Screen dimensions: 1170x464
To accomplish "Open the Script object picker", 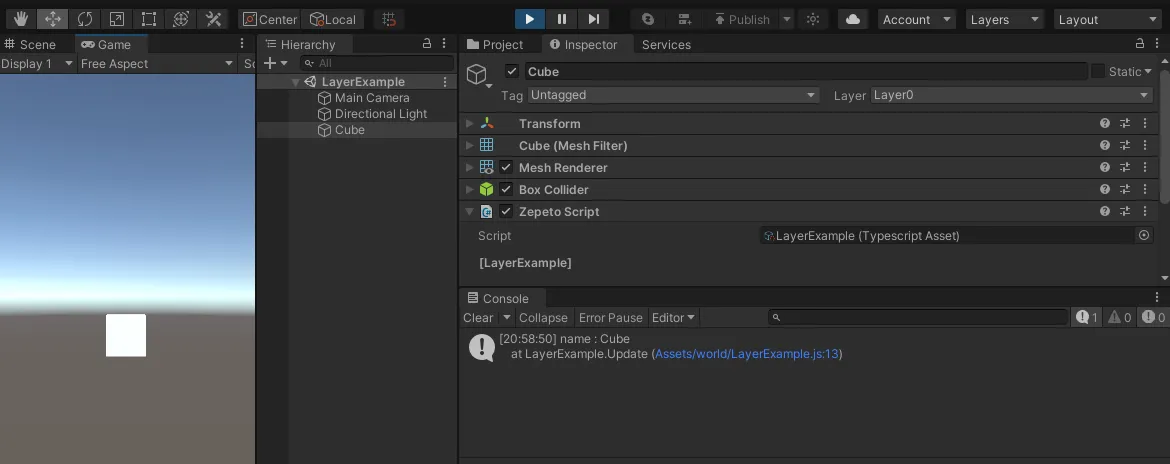I will (1144, 235).
